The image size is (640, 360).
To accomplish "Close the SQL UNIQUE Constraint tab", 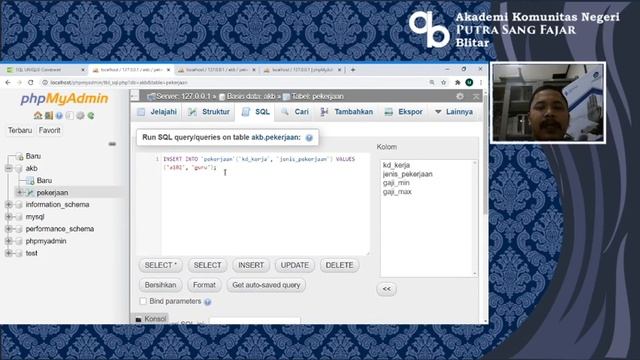I will (83, 70).
